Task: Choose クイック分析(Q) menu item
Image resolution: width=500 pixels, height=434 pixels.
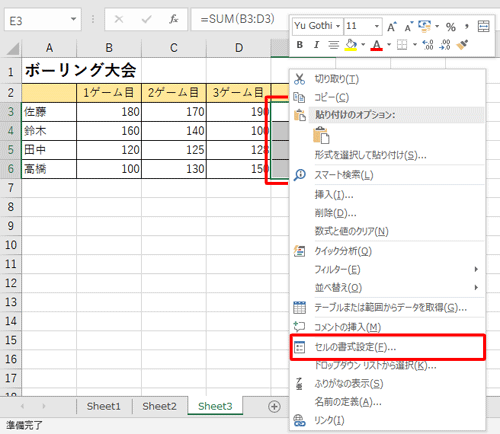Action: 387,251
